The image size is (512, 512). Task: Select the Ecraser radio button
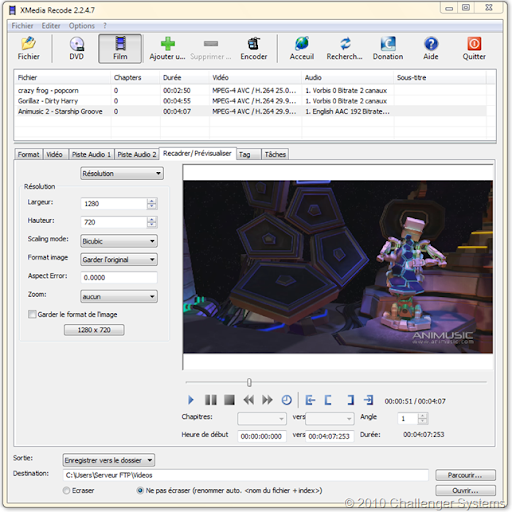coord(66,490)
